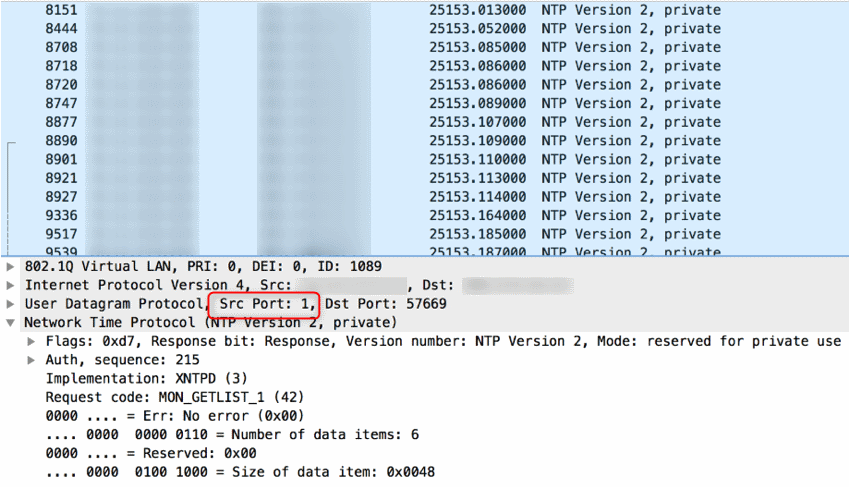Select the 802.1Q Virtual LAN line
This screenshot has height=487, width=849.
coord(203,267)
